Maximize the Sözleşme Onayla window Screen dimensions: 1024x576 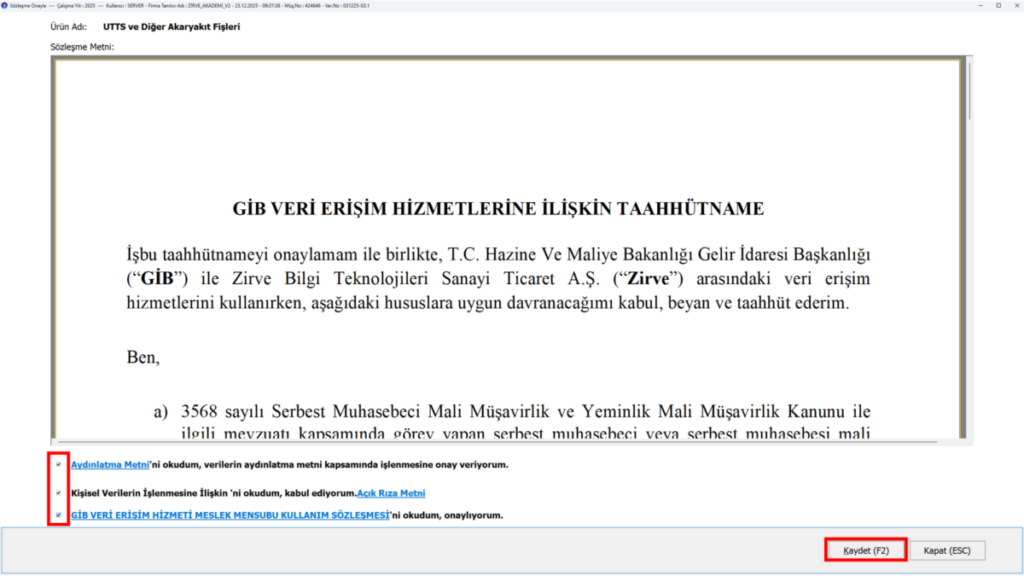coord(999,5)
